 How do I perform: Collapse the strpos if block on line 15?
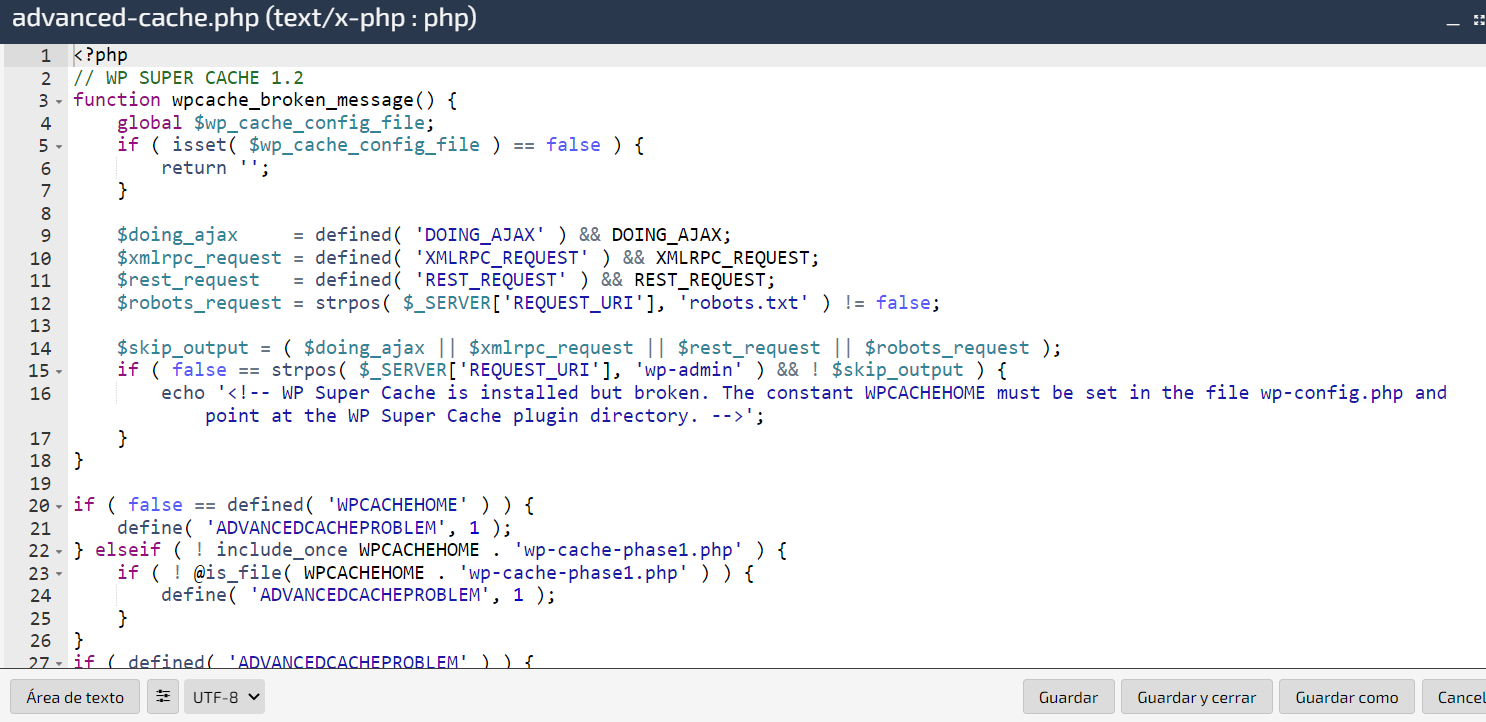tap(59, 371)
